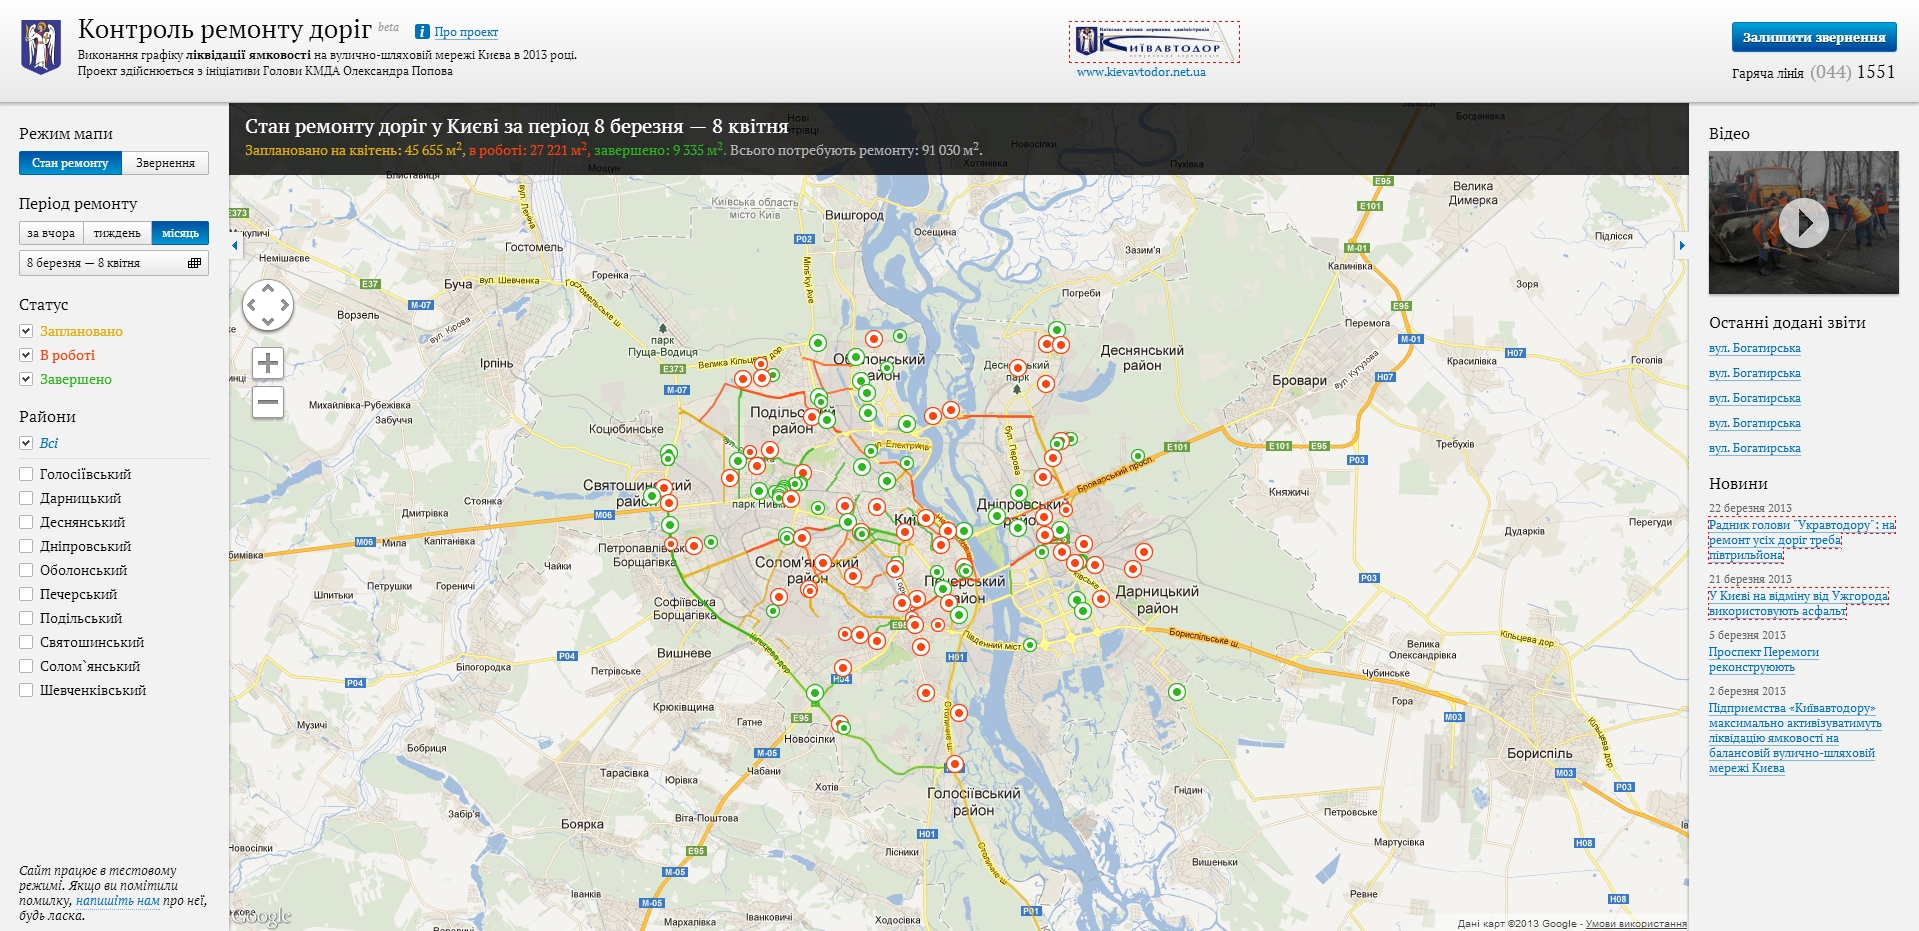1919x931 pixels.
Task: Tick the Шевченківський district checkbox
Action: pyautogui.click(x=27, y=690)
